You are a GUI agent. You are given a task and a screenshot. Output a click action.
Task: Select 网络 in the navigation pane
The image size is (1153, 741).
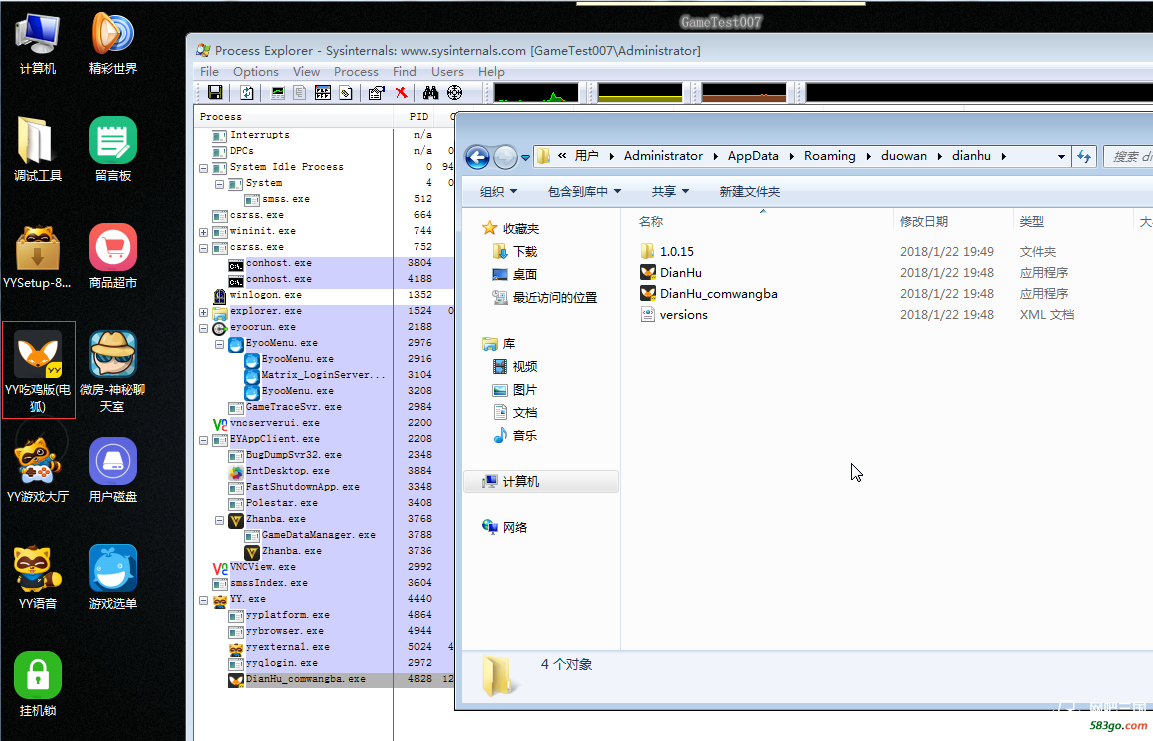[x=504, y=527]
